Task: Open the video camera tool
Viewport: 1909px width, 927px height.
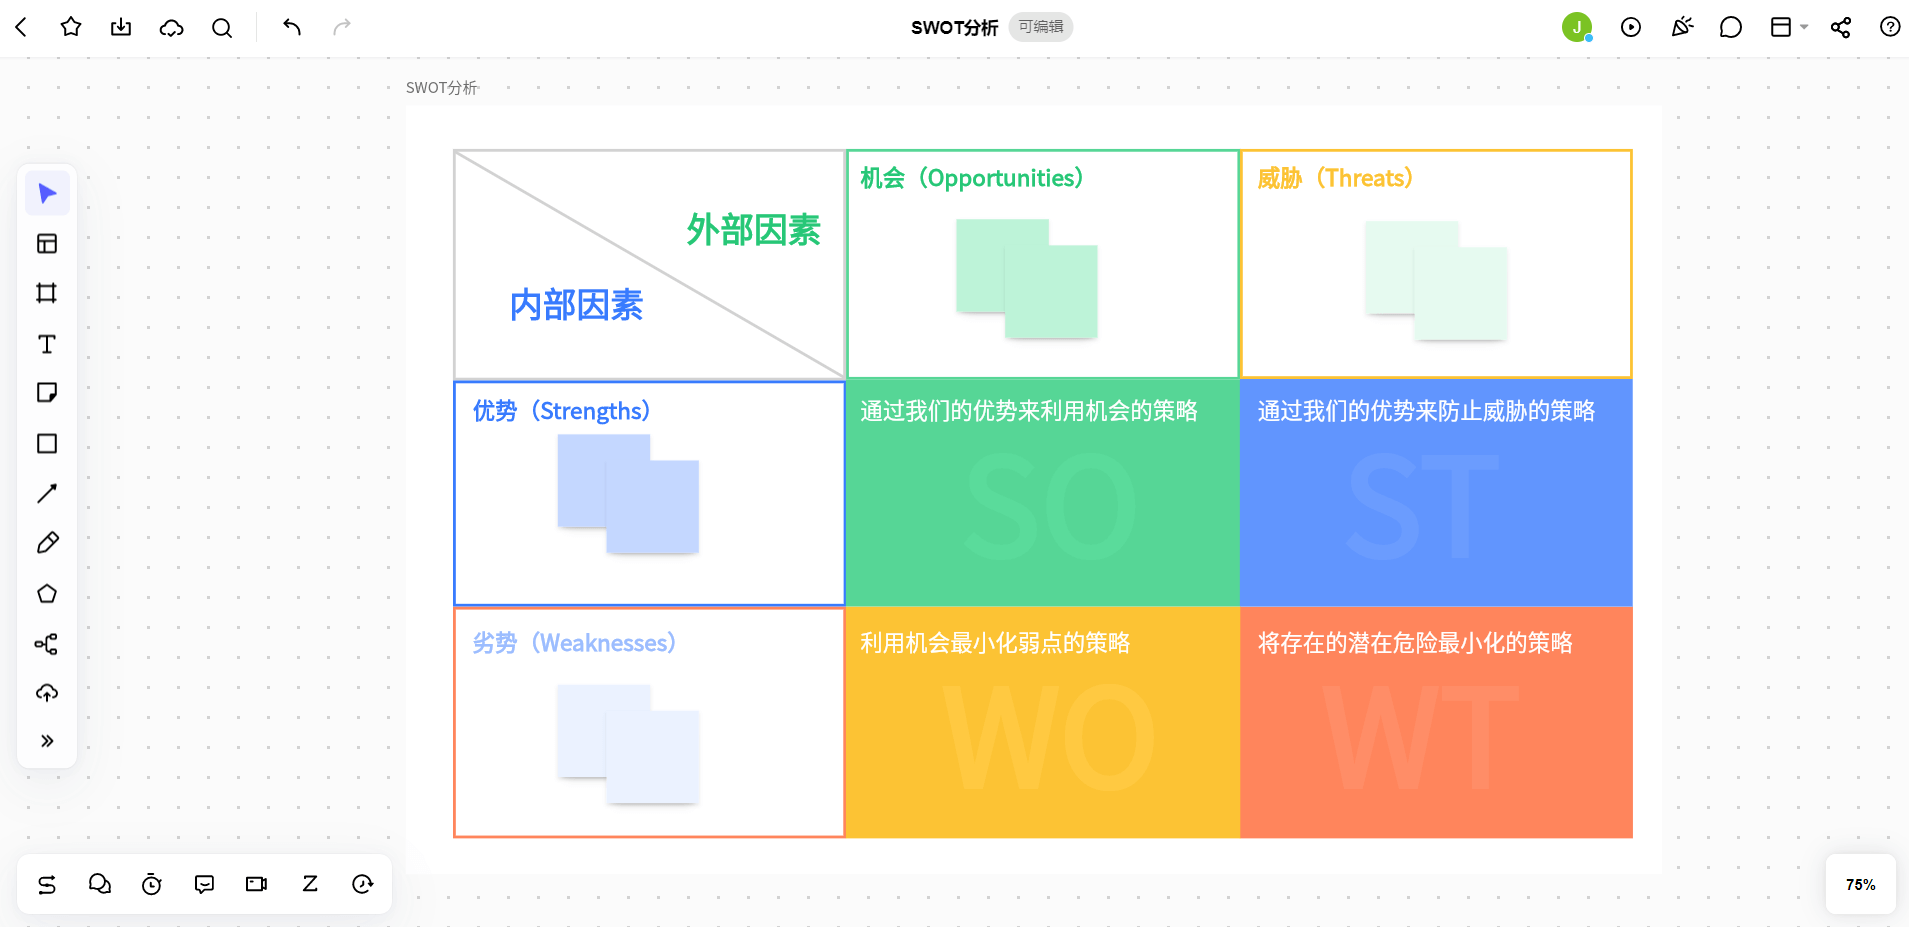Action: (257, 884)
